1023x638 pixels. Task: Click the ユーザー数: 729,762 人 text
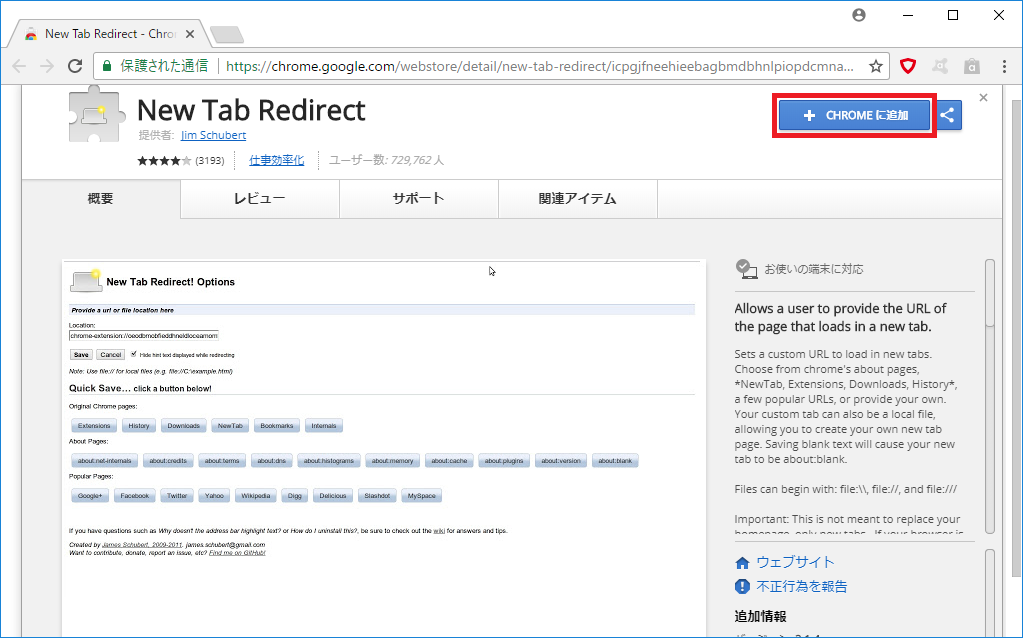(386, 160)
